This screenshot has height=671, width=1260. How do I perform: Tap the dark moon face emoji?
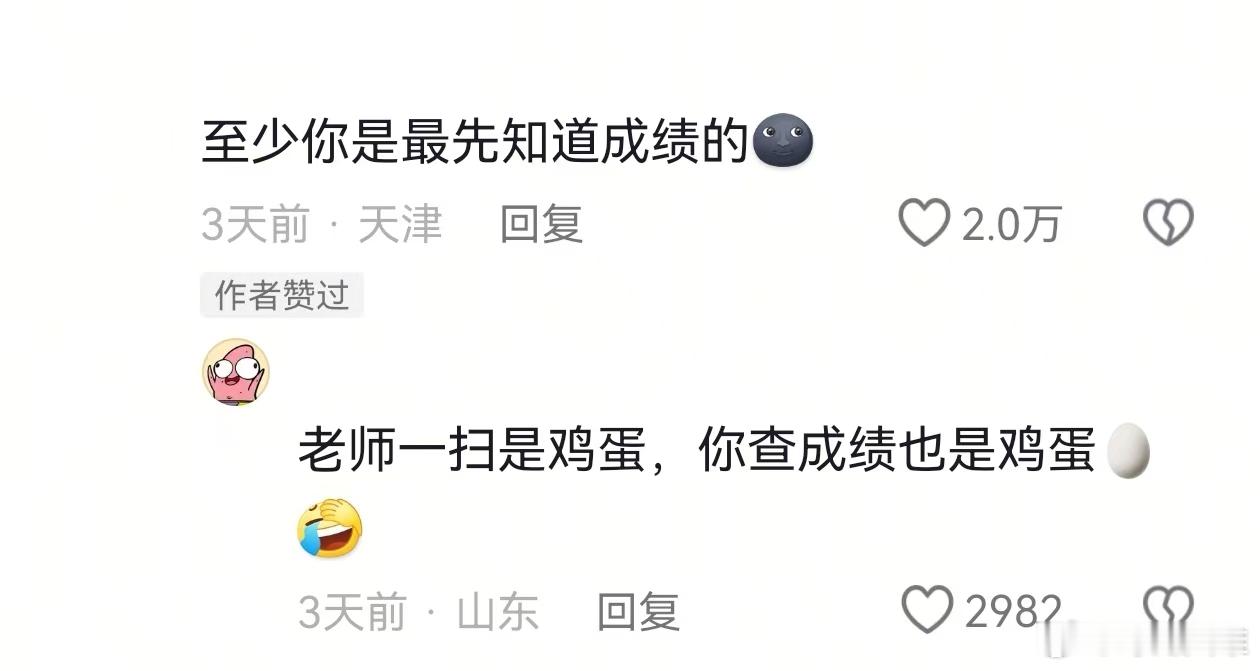click(782, 142)
